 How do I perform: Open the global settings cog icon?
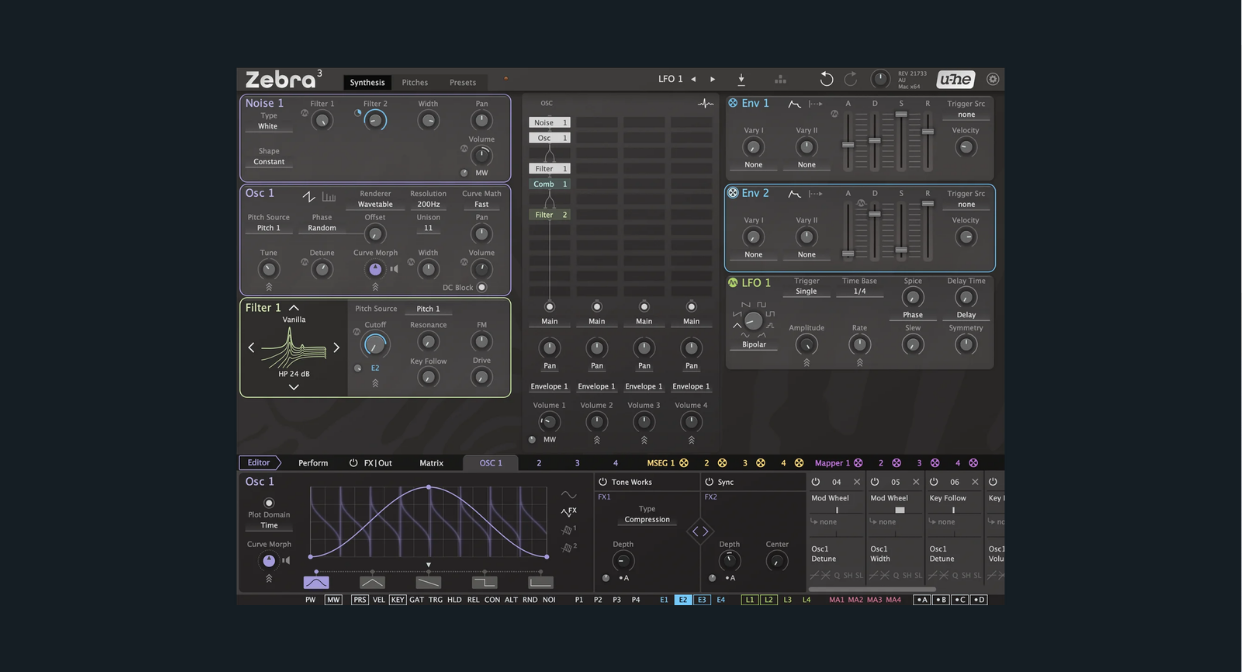tap(993, 79)
